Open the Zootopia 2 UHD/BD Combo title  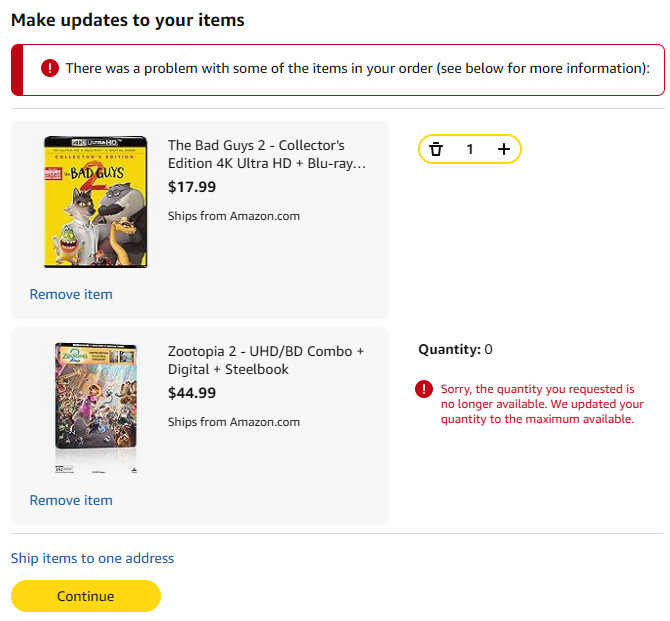pos(266,360)
